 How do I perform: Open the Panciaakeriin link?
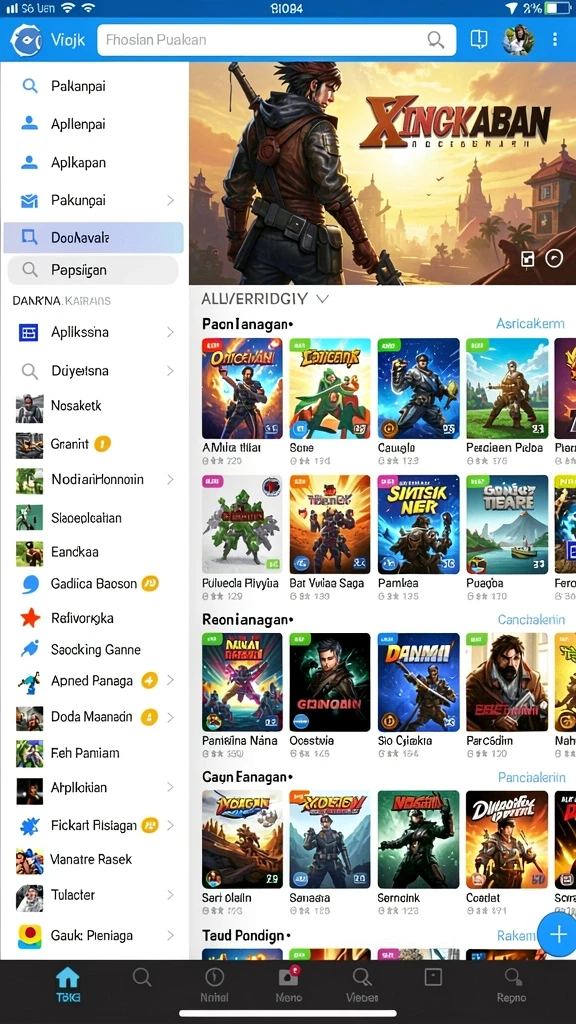tap(531, 777)
